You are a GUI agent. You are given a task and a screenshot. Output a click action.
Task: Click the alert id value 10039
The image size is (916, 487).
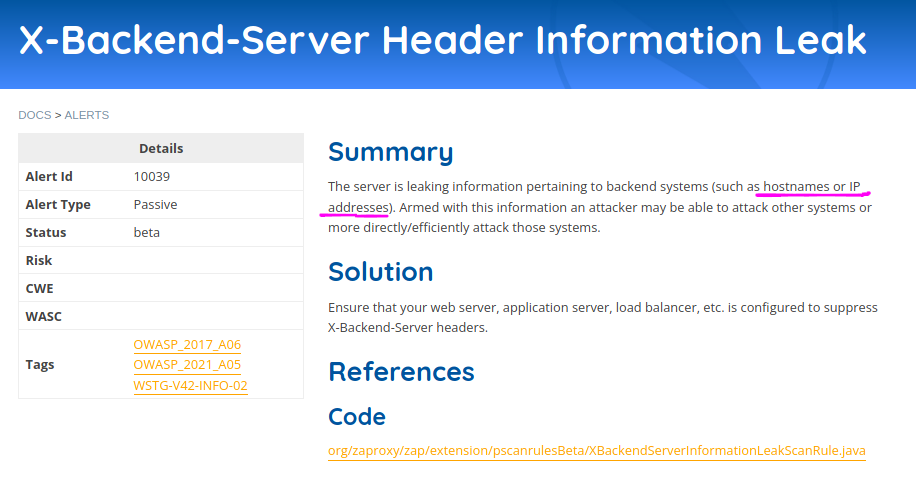(152, 176)
